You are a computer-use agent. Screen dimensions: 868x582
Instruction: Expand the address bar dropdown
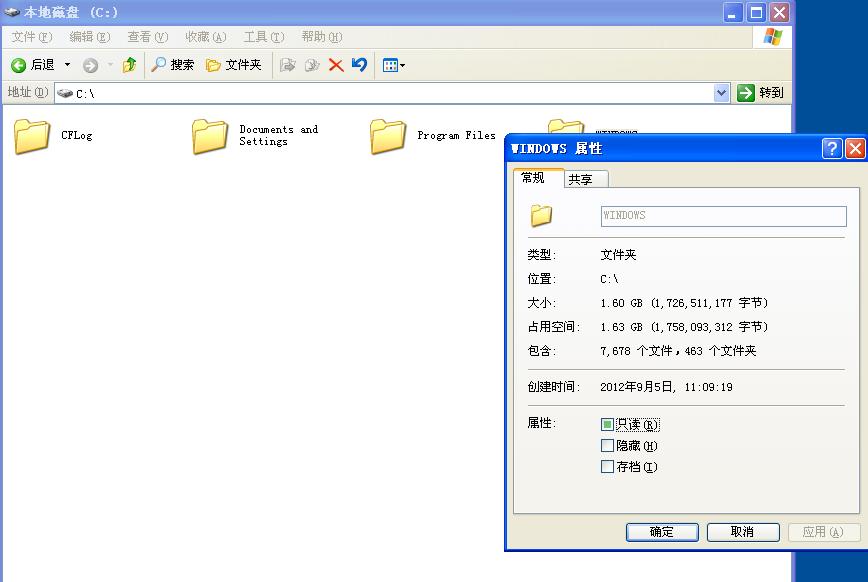(x=721, y=93)
